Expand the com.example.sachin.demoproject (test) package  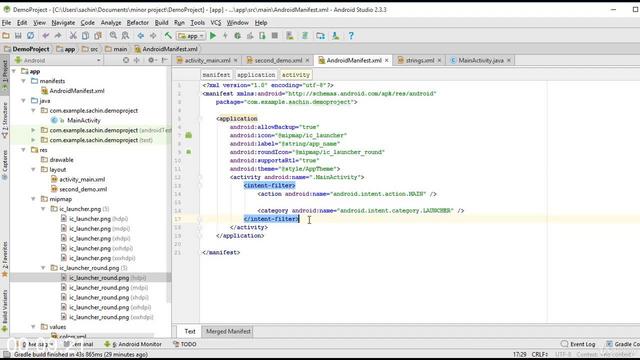tap(33, 140)
